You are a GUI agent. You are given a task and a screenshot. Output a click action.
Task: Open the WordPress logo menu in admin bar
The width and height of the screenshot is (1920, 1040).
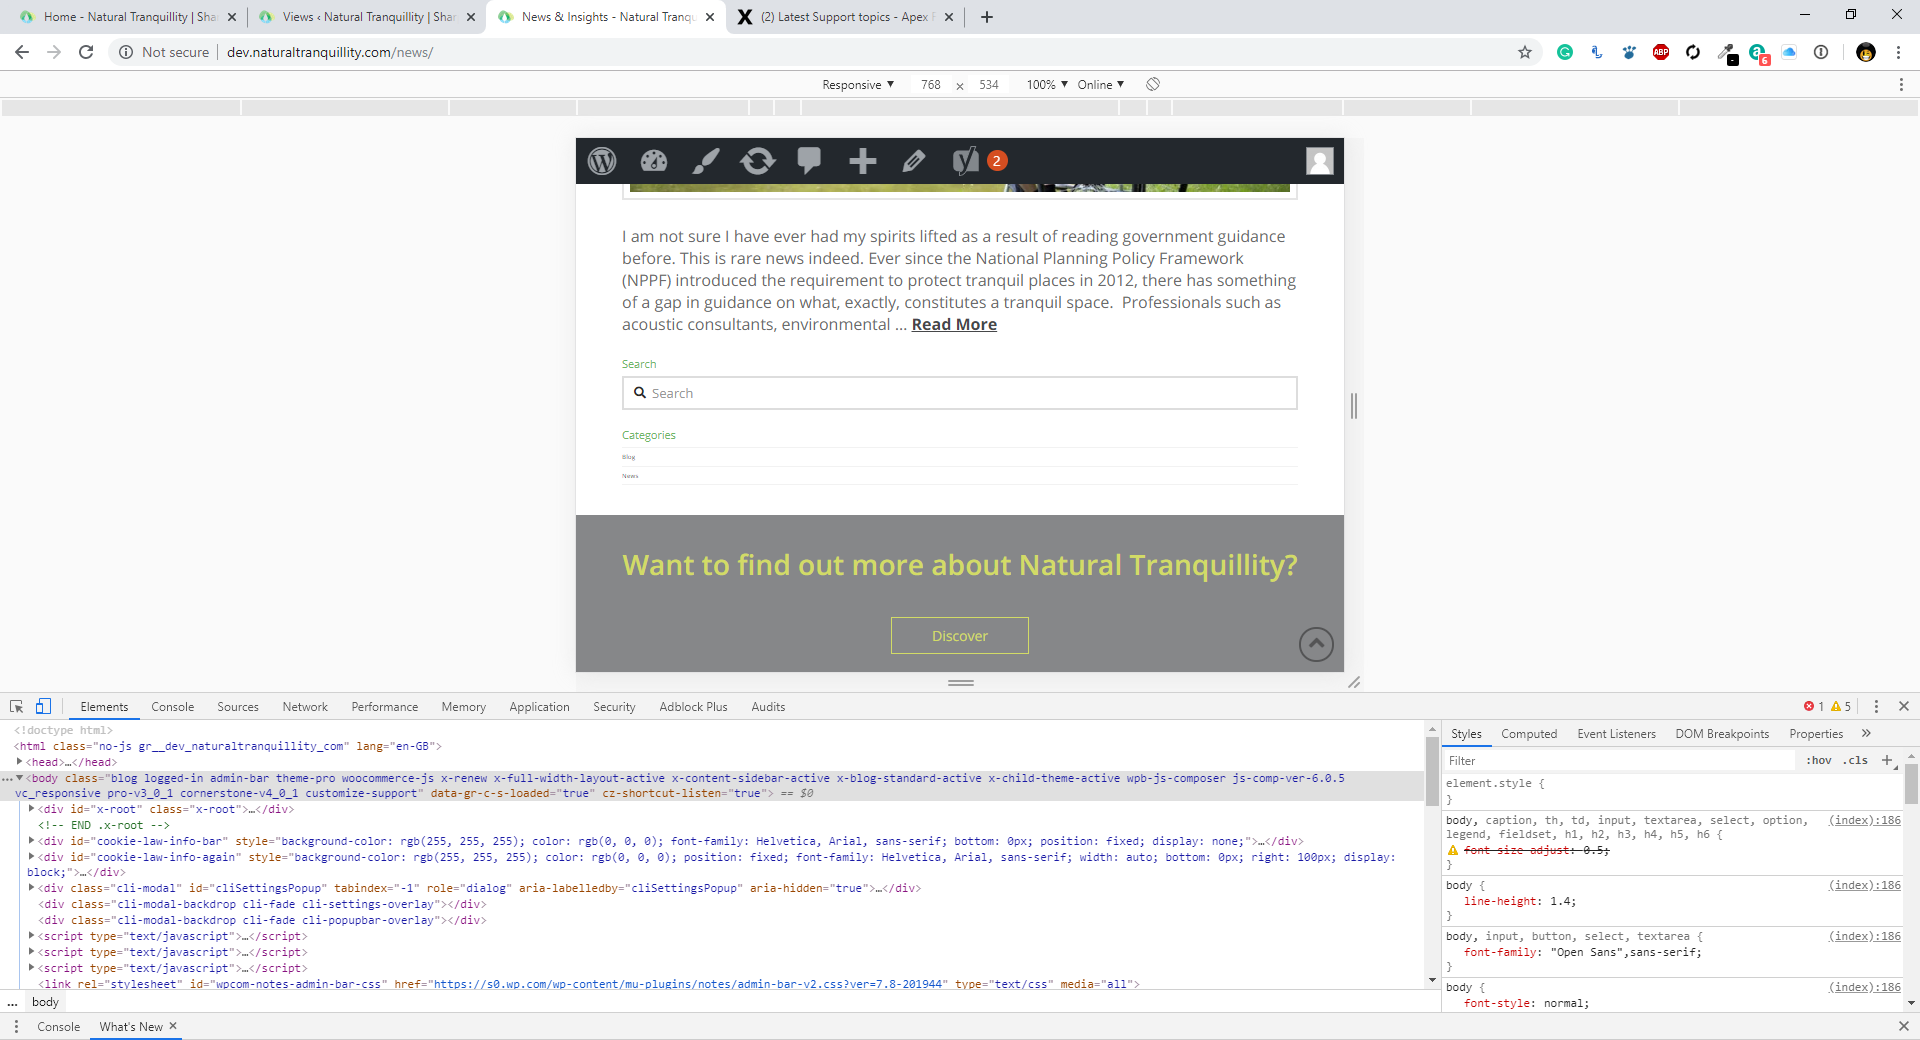pyautogui.click(x=602, y=161)
